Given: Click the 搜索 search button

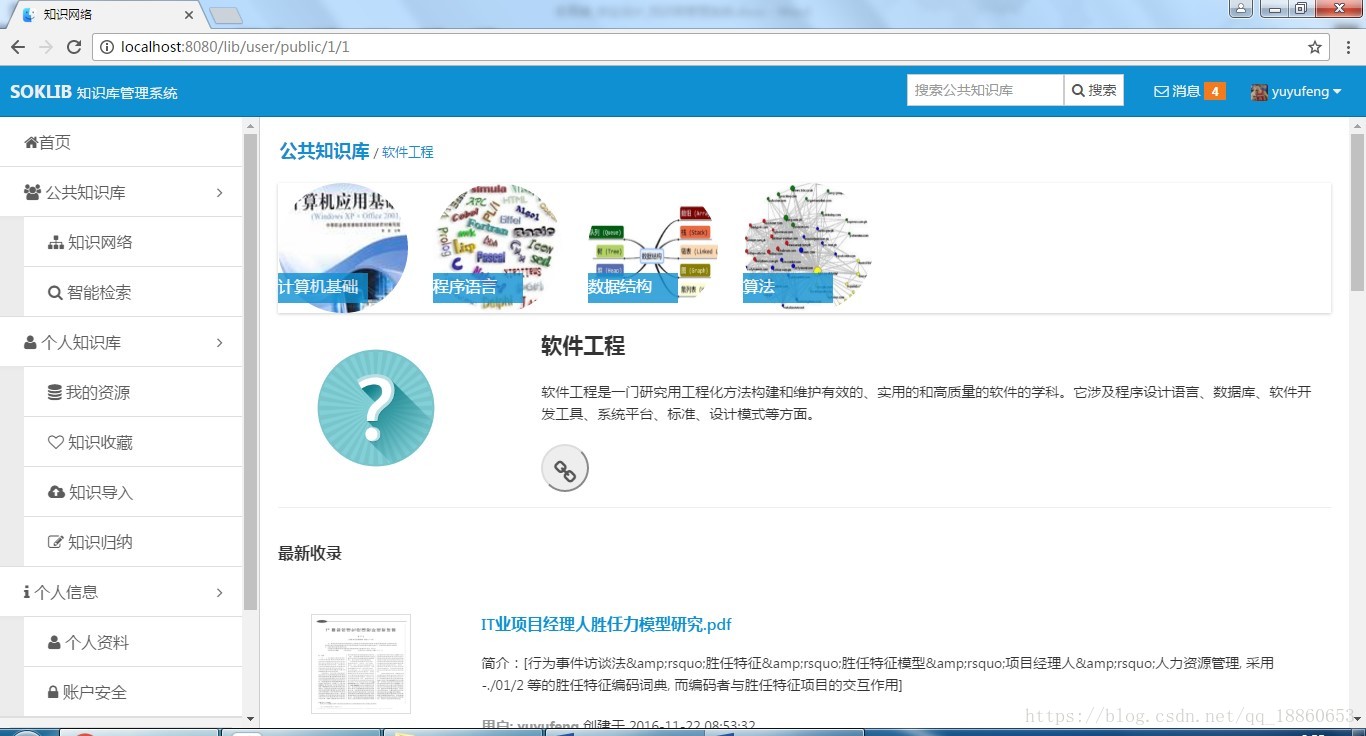Looking at the screenshot, I should tap(1094, 90).
